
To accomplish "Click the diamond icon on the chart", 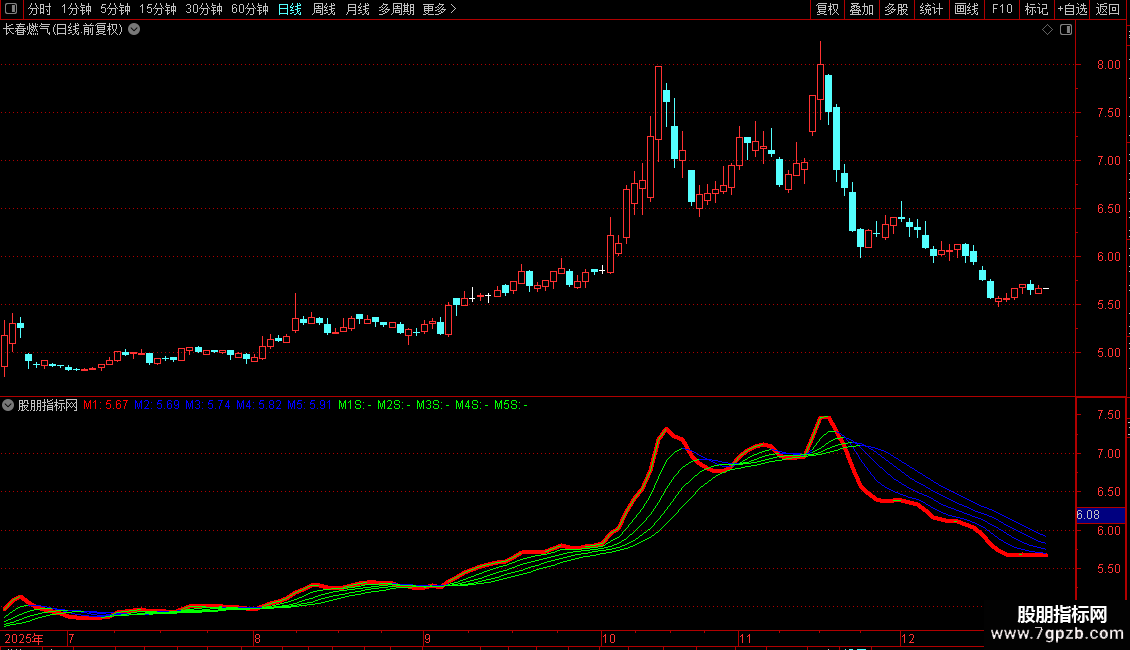I will click(1048, 30).
